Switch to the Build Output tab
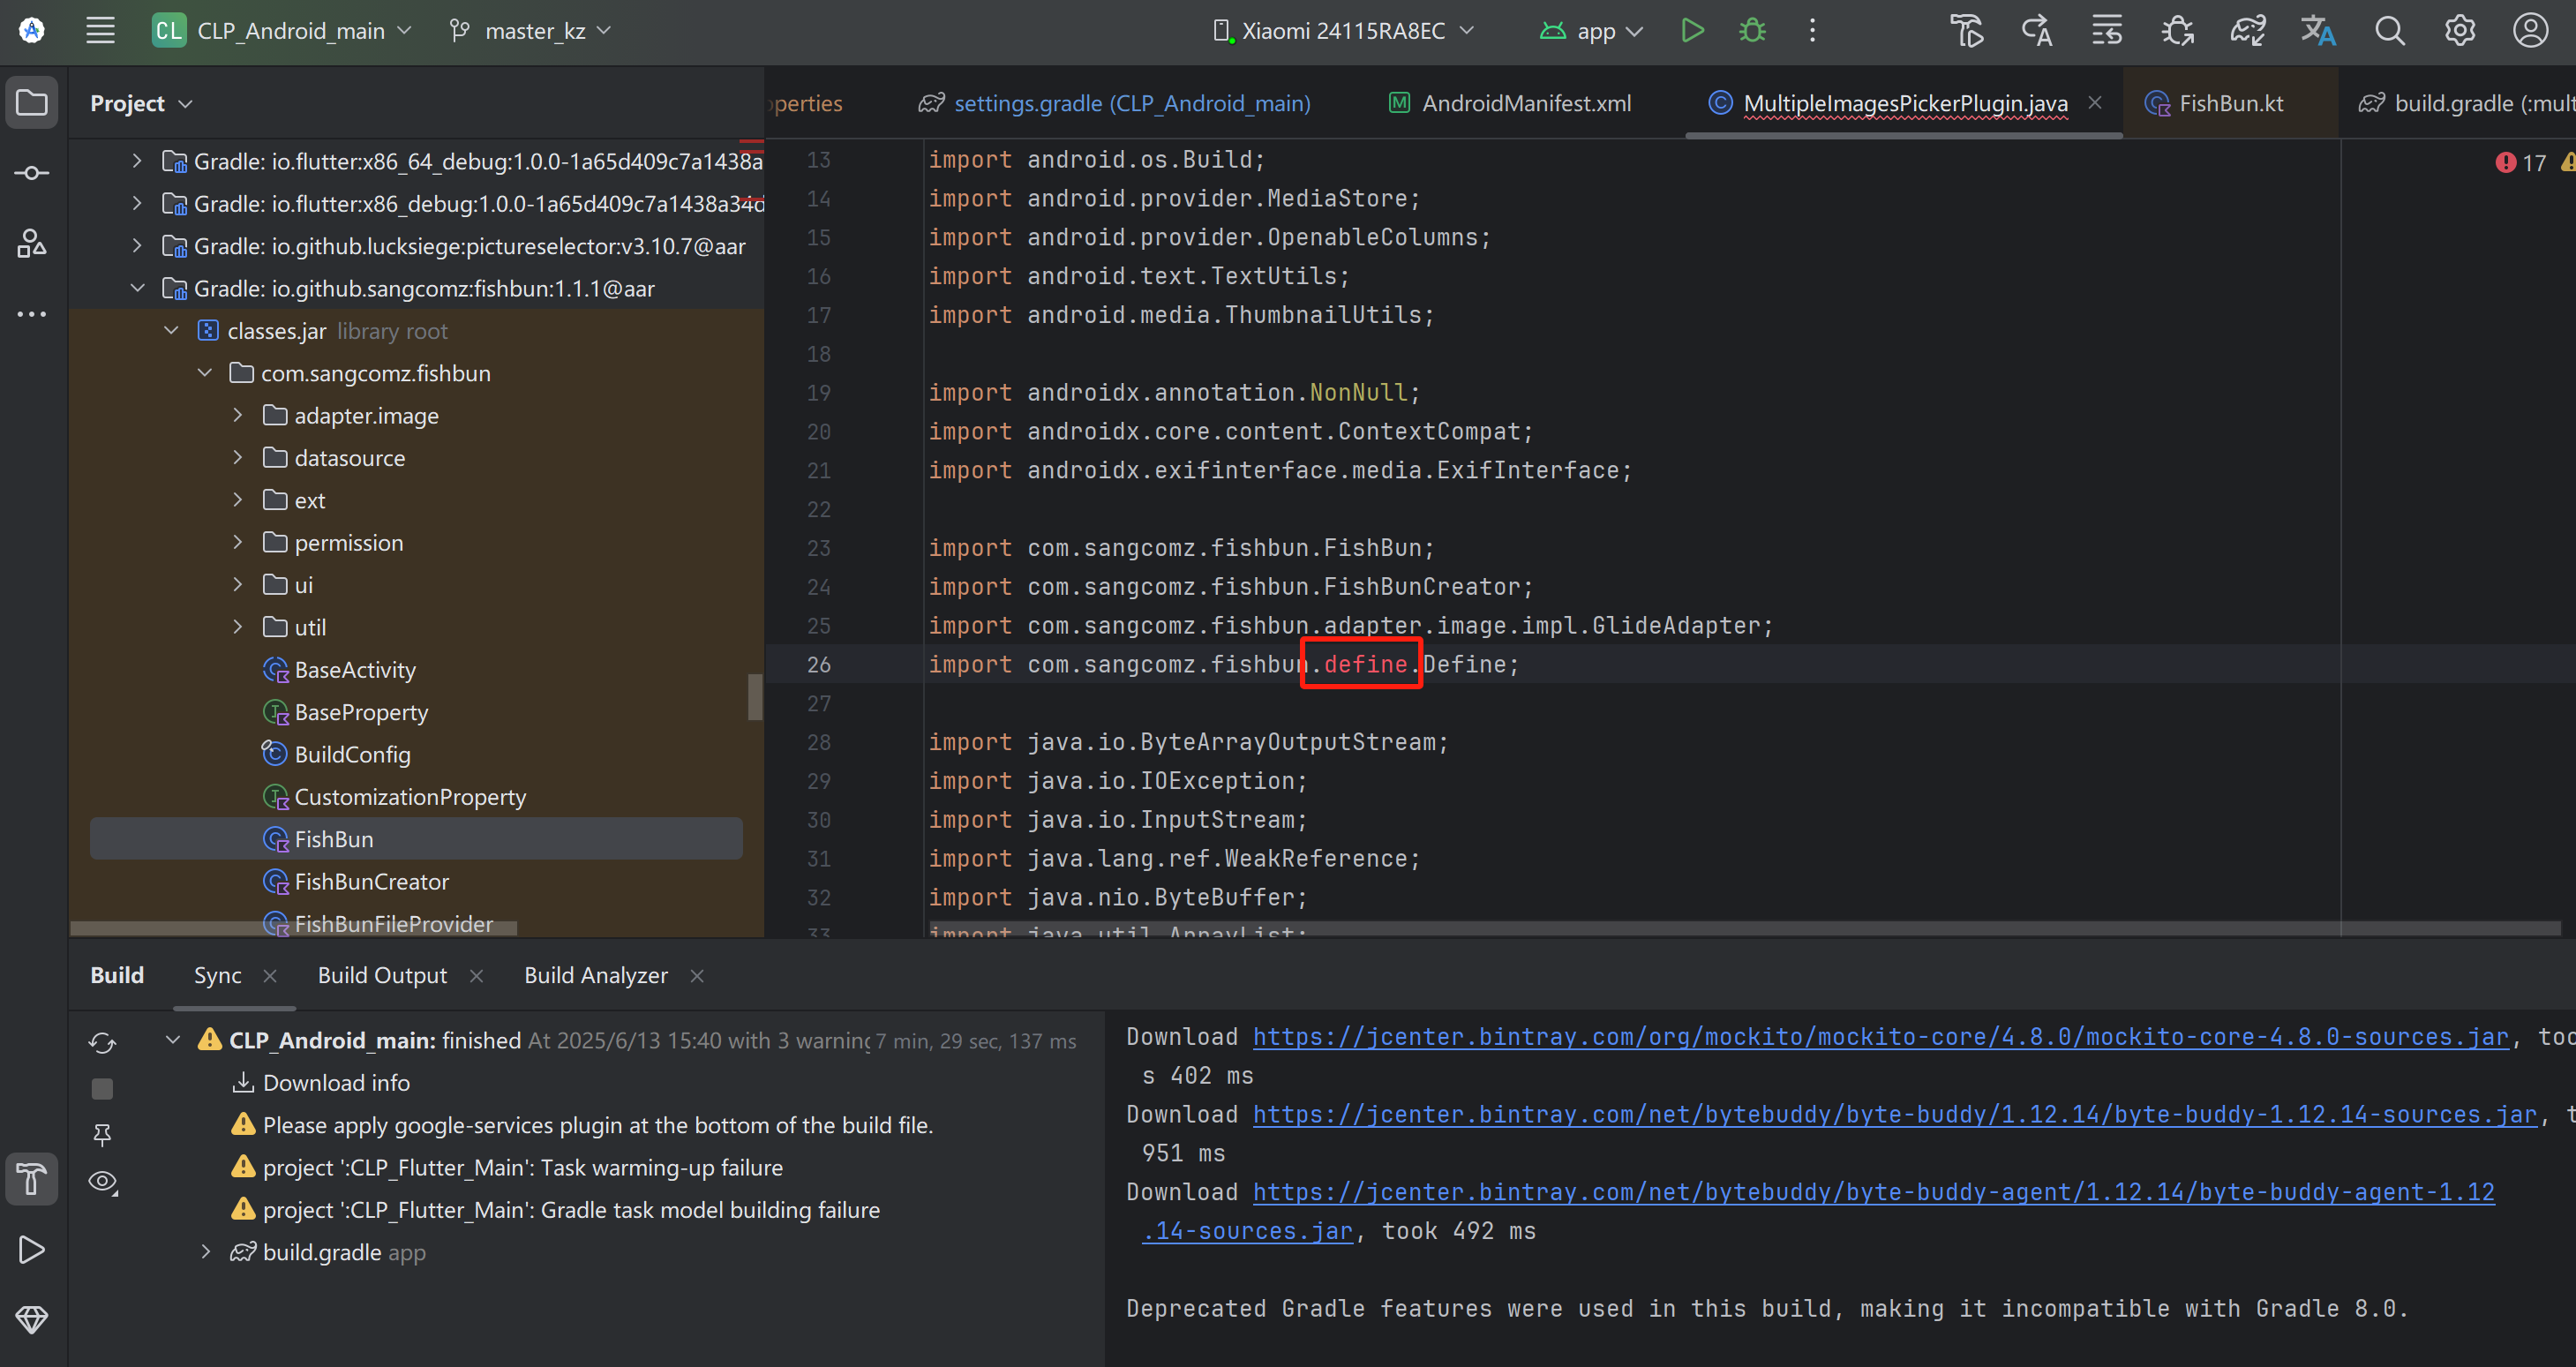 coord(382,975)
